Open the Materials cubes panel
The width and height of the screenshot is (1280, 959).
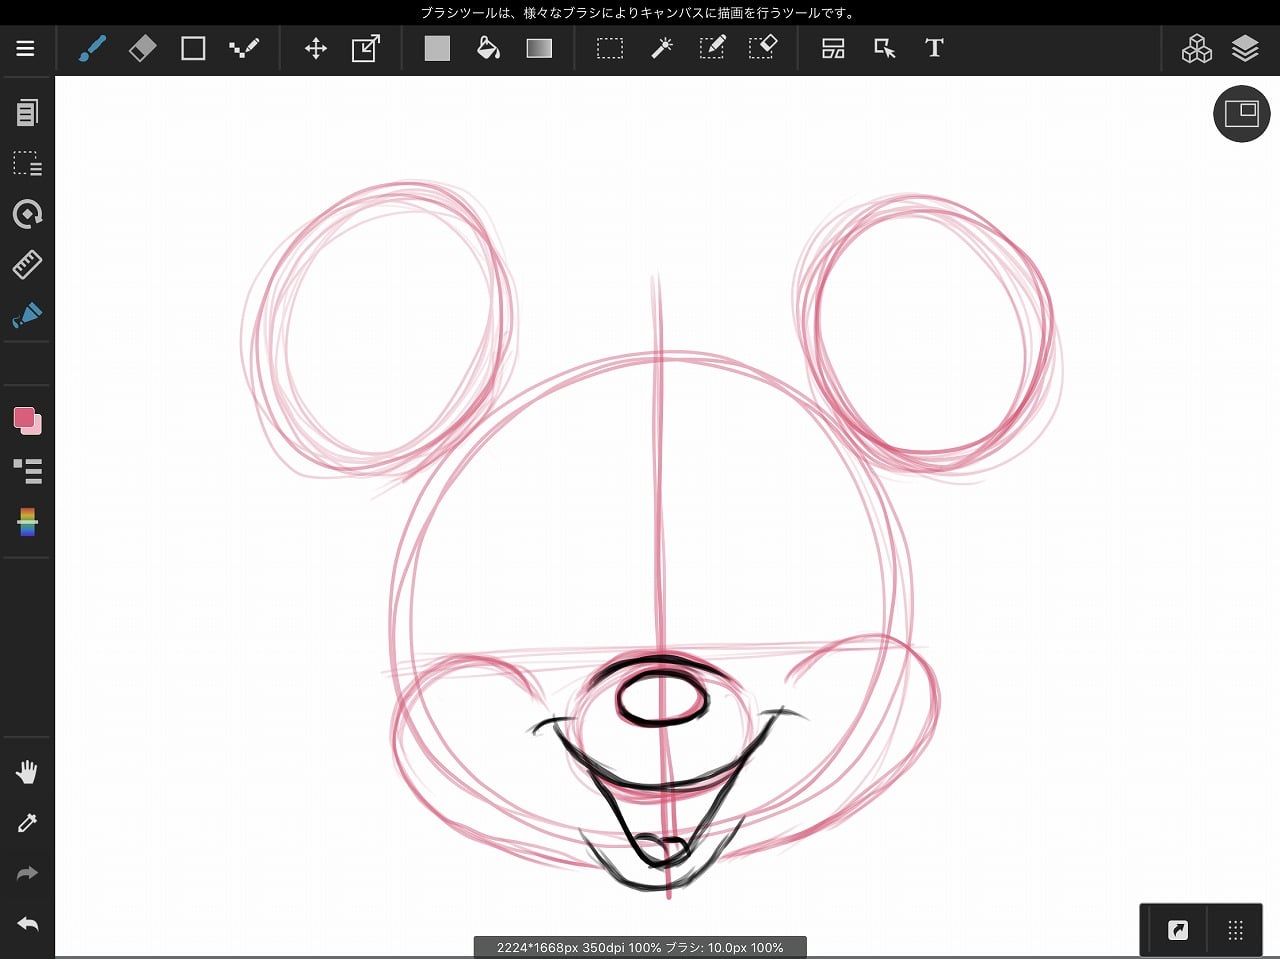click(x=1196, y=48)
